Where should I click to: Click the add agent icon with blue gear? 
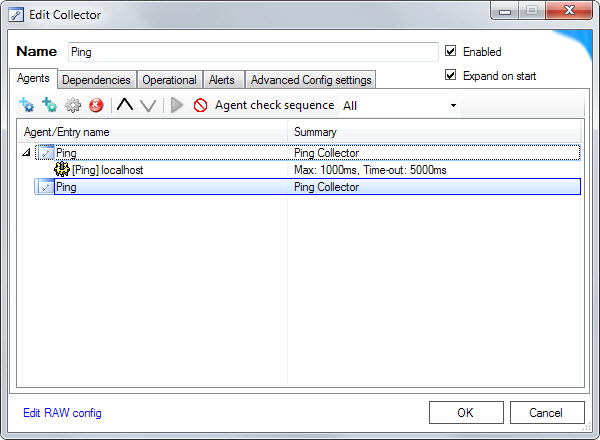26,105
